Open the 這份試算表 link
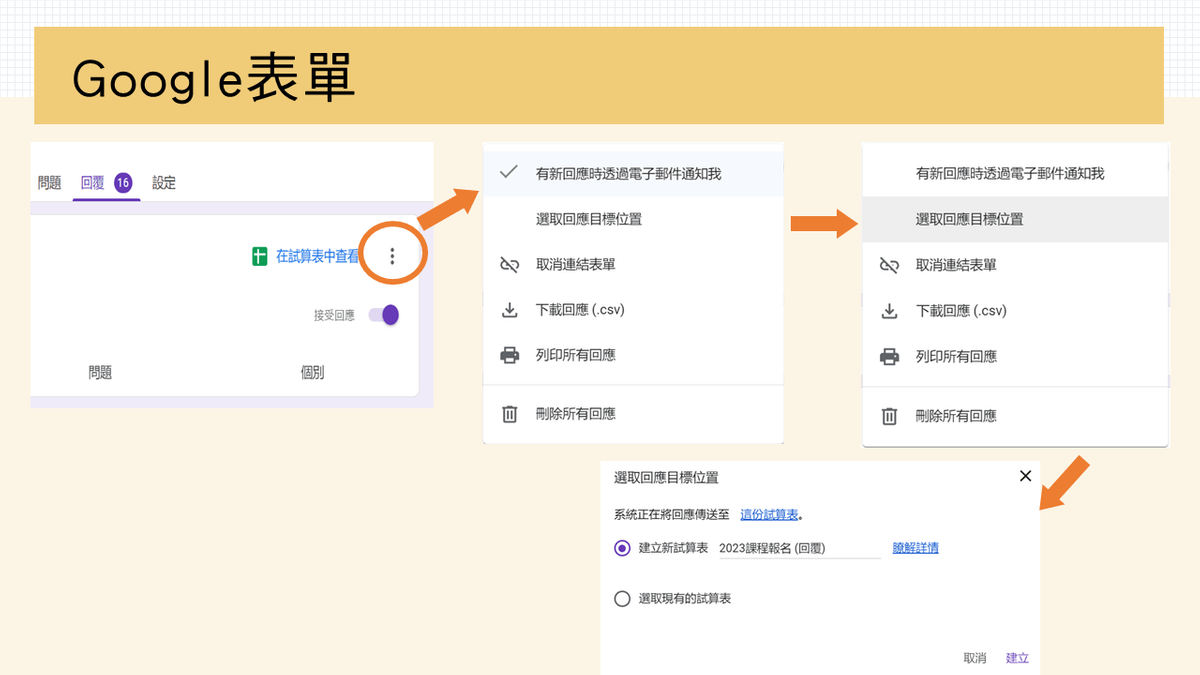The width and height of the screenshot is (1200, 675). tap(768, 515)
